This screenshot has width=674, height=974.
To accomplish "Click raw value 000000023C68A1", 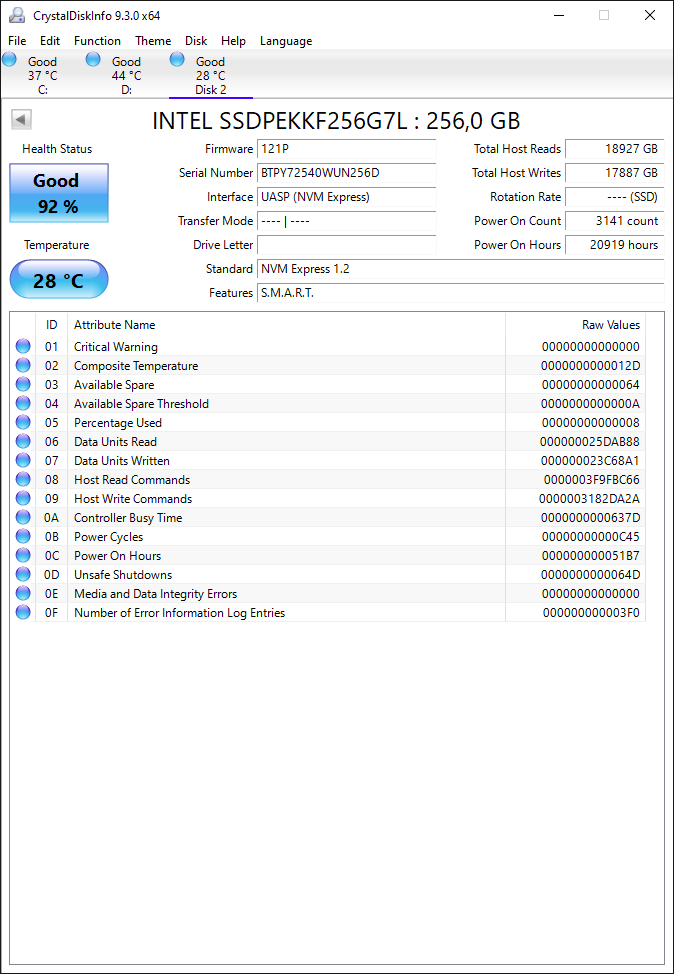I will [590, 460].
